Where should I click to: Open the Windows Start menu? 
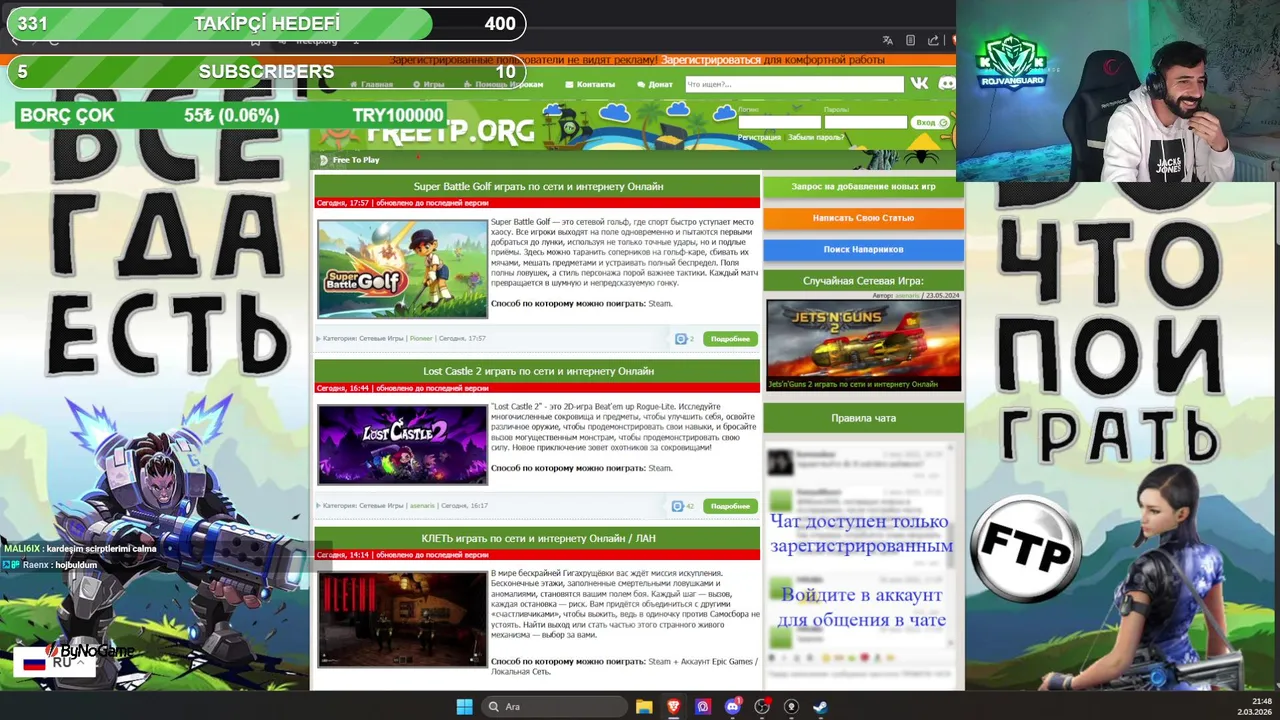point(464,707)
